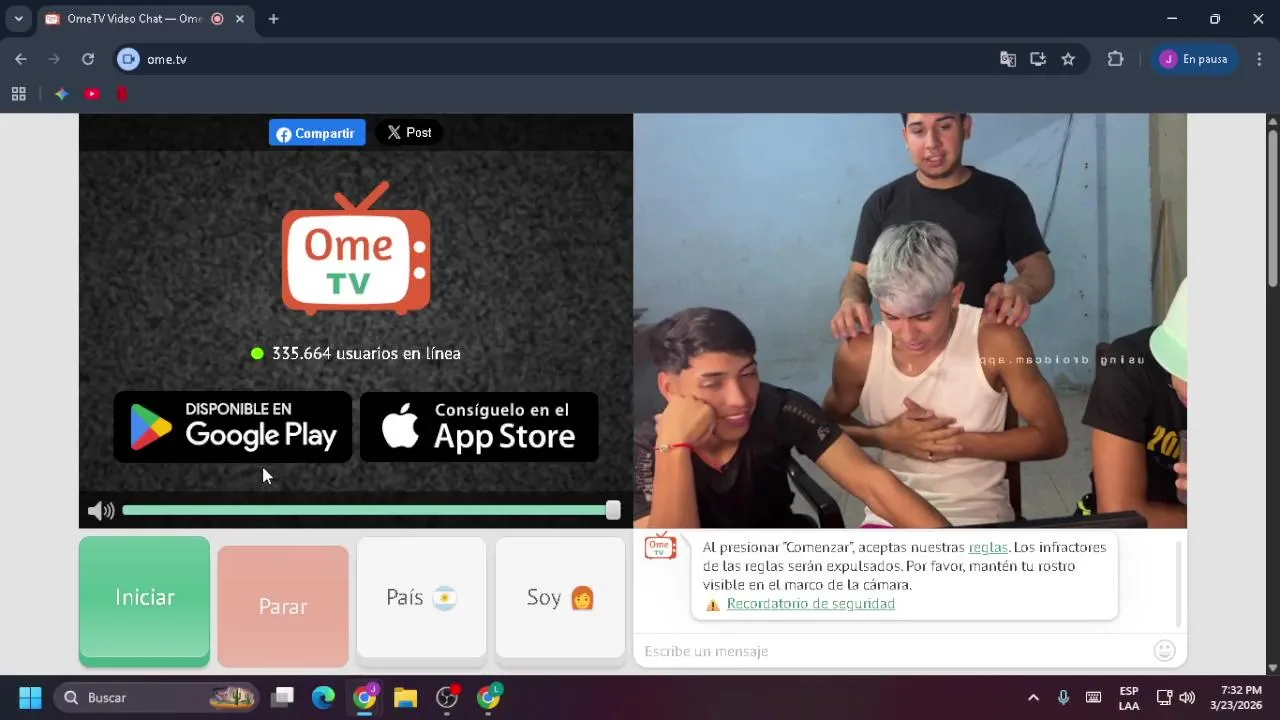The width and height of the screenshot is (1280, 720).
Task: Click the Iniciar green button
Action: tap(144, 600)
